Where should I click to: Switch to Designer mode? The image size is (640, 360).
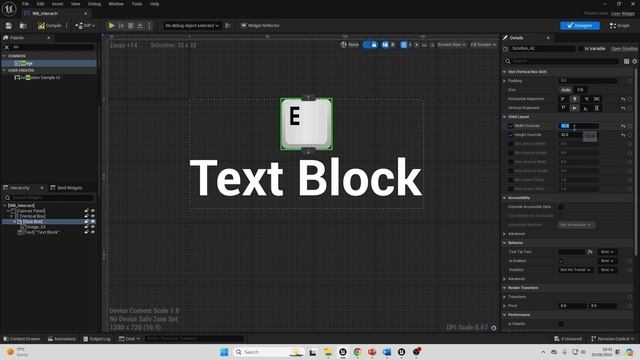[580, 26]
